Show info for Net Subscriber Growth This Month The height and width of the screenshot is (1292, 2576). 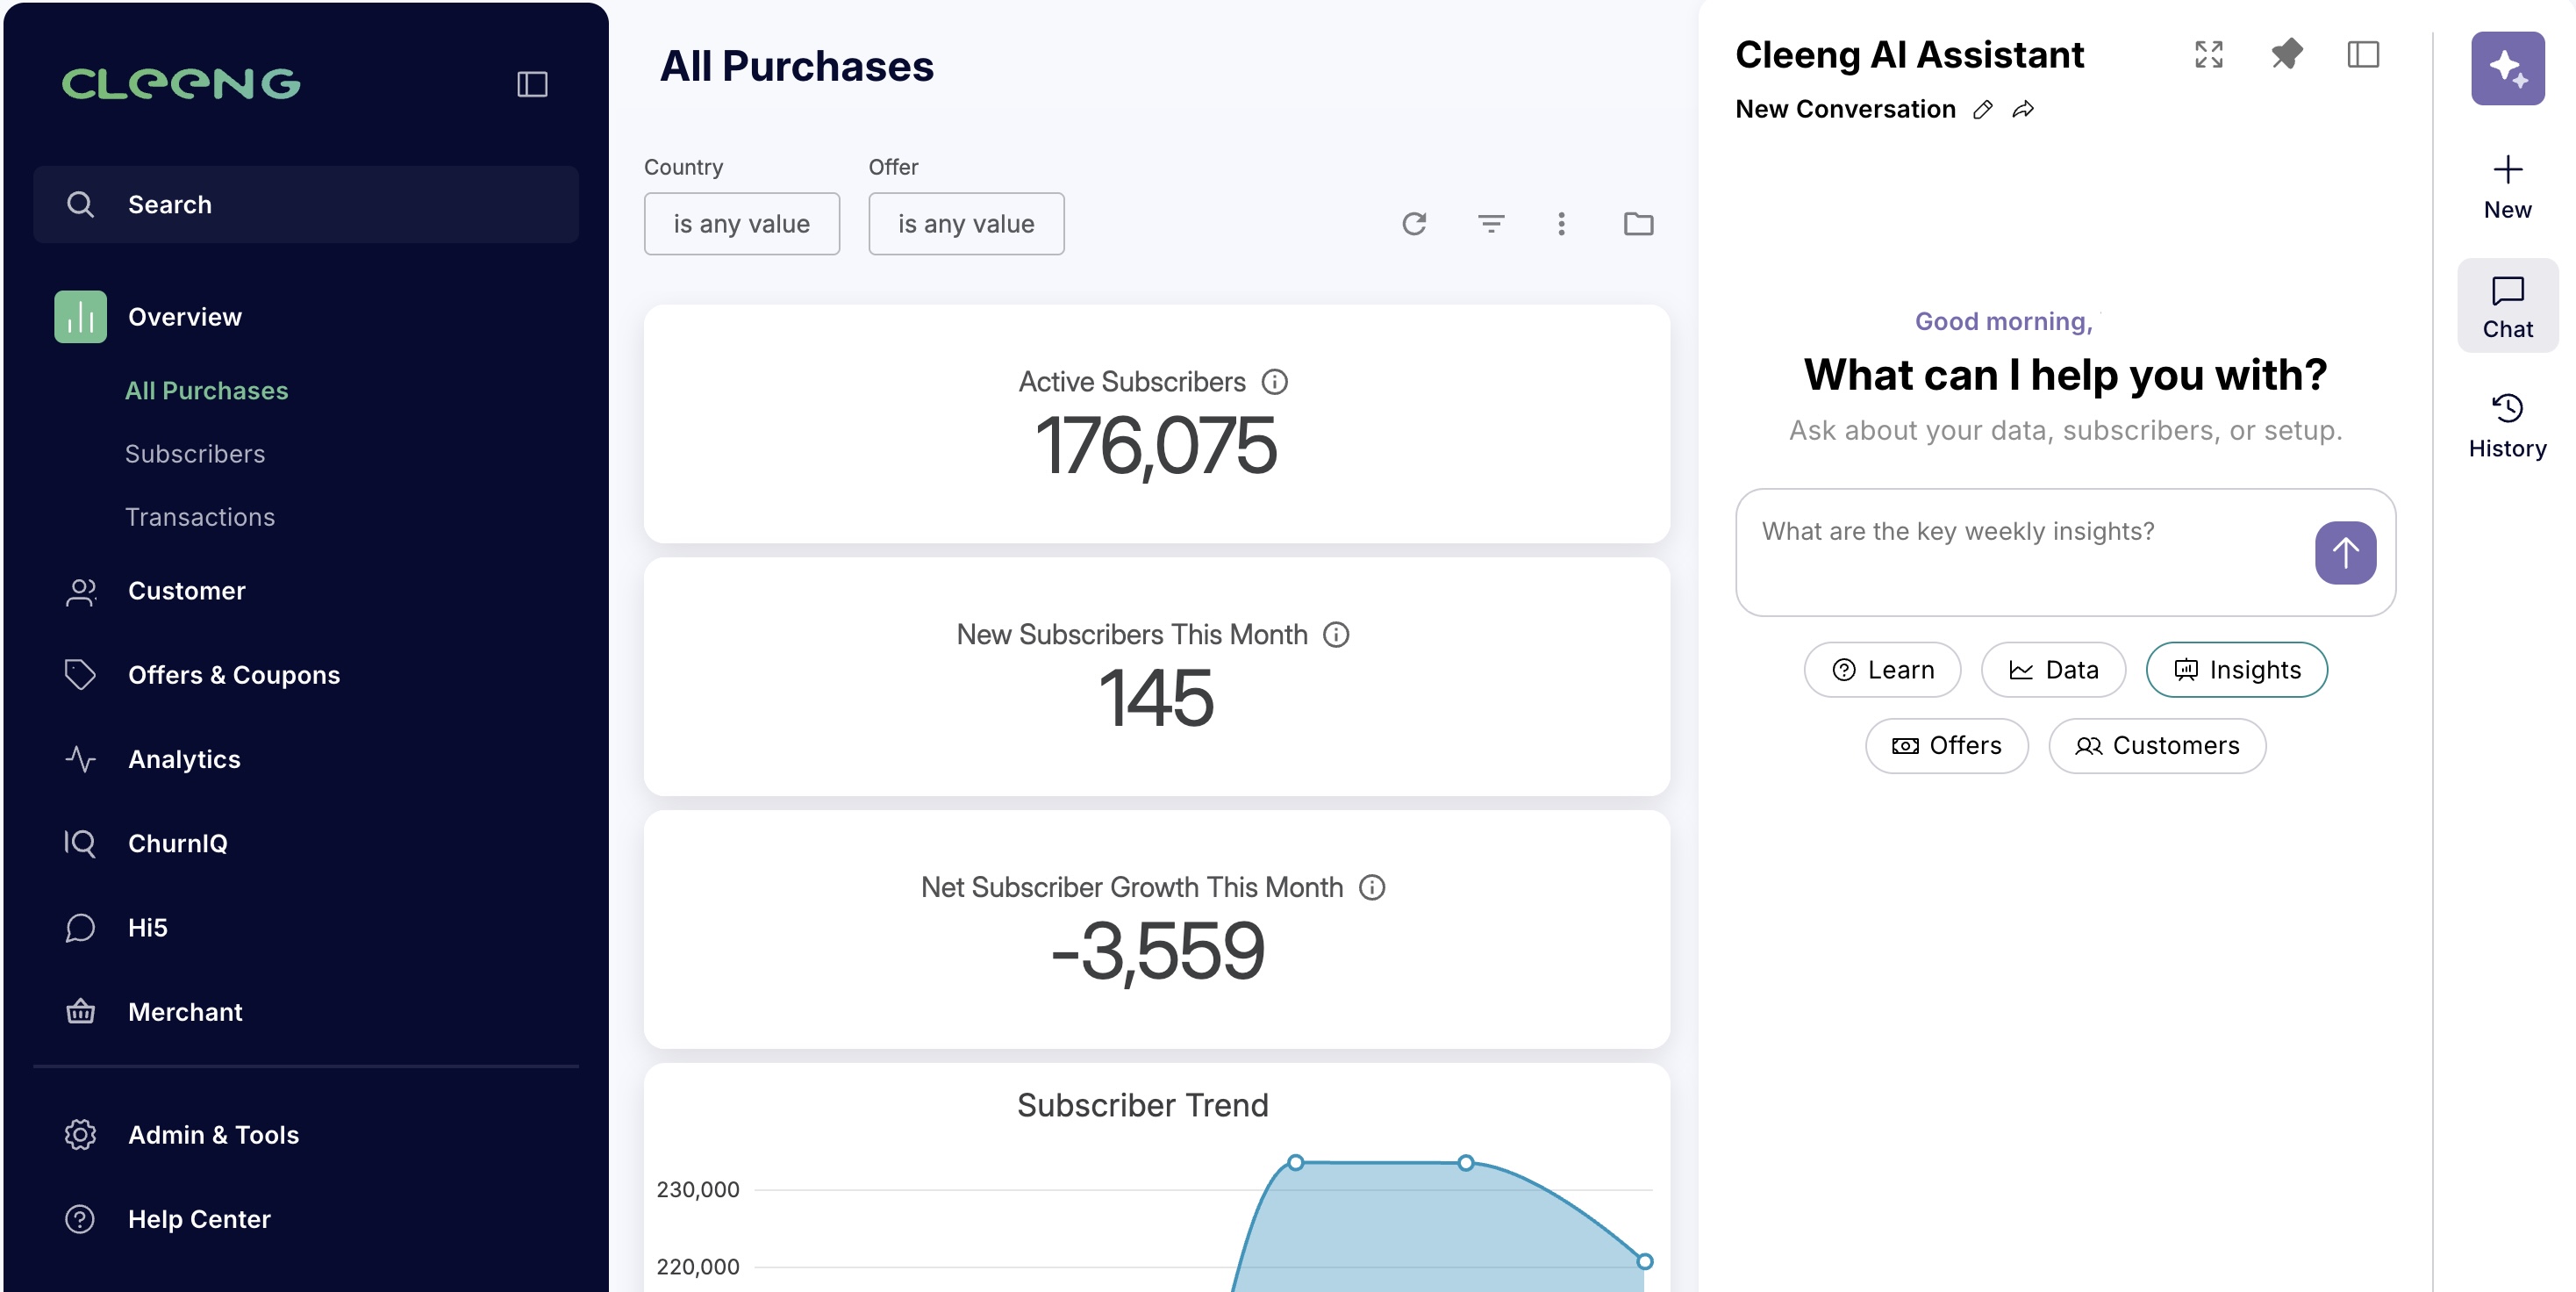(x=1372, y=888)
